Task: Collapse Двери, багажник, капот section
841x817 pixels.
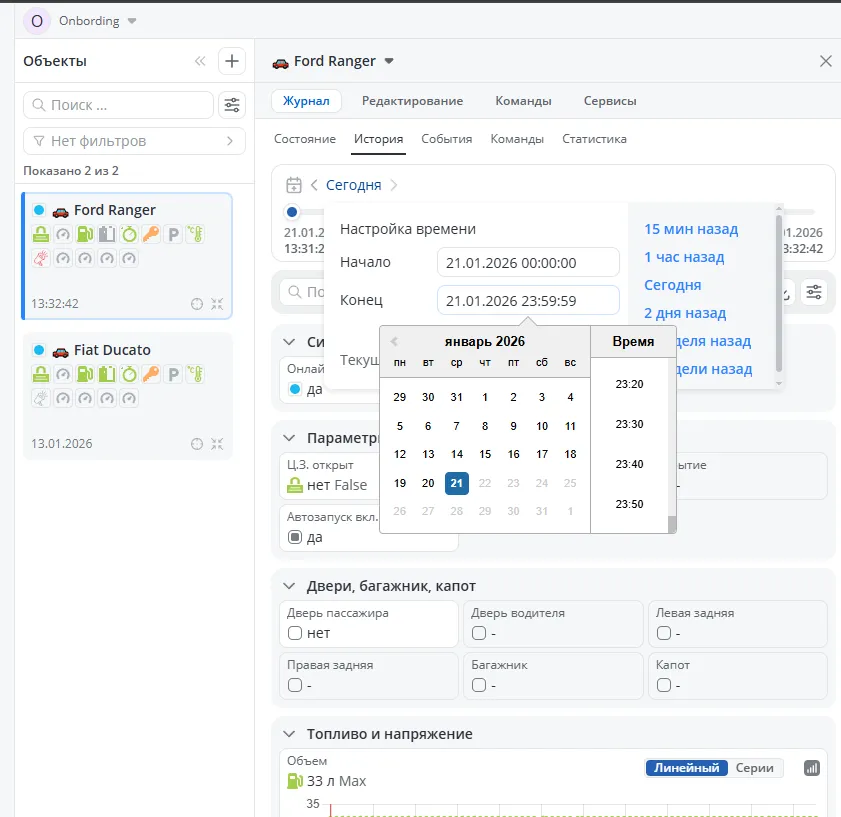Action: click(289, 586)
